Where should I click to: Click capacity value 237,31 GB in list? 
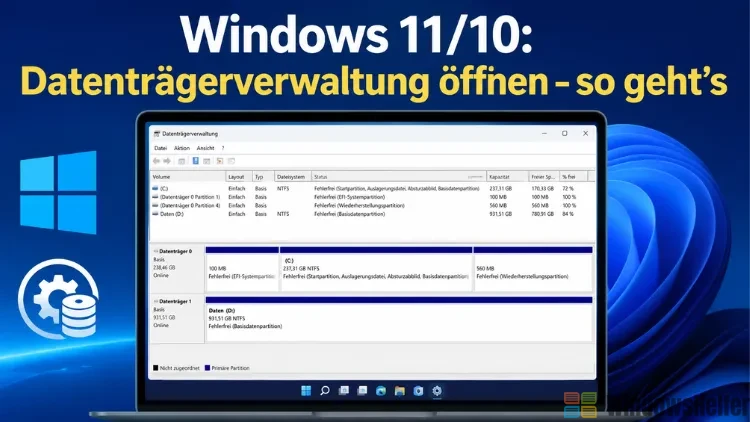(500, 189)
